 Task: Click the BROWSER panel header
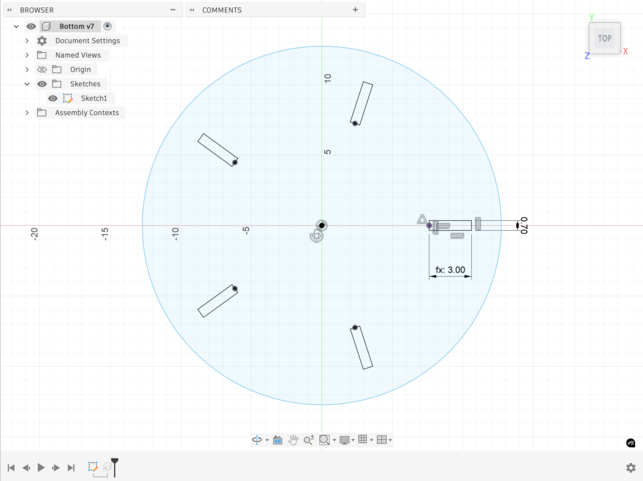[37, 10]
